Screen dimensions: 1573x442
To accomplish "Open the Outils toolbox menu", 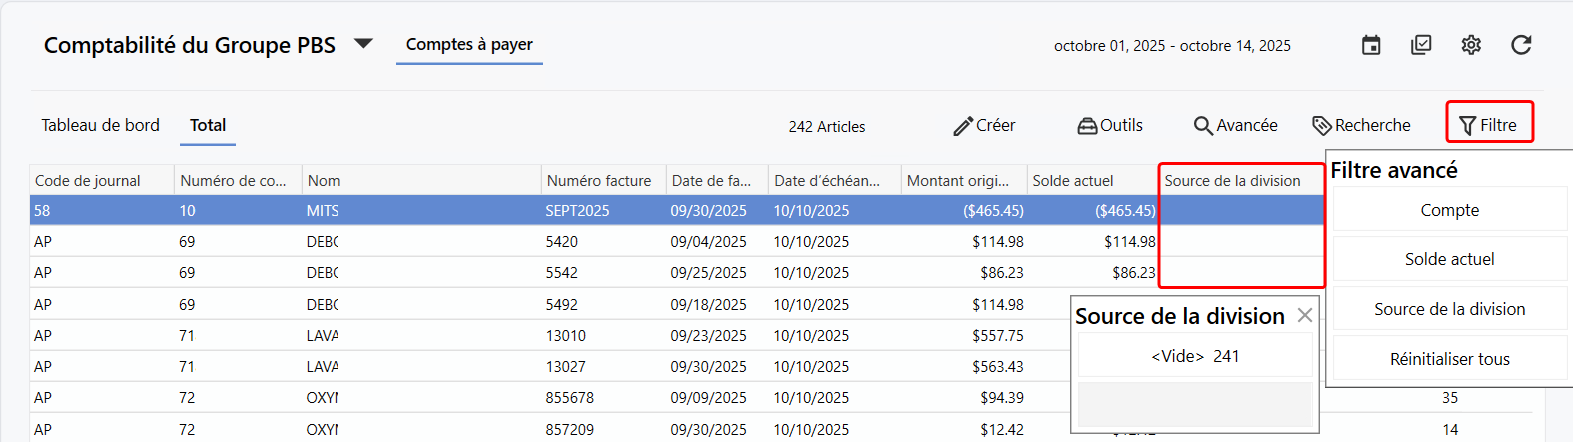I will (1110, 126).
